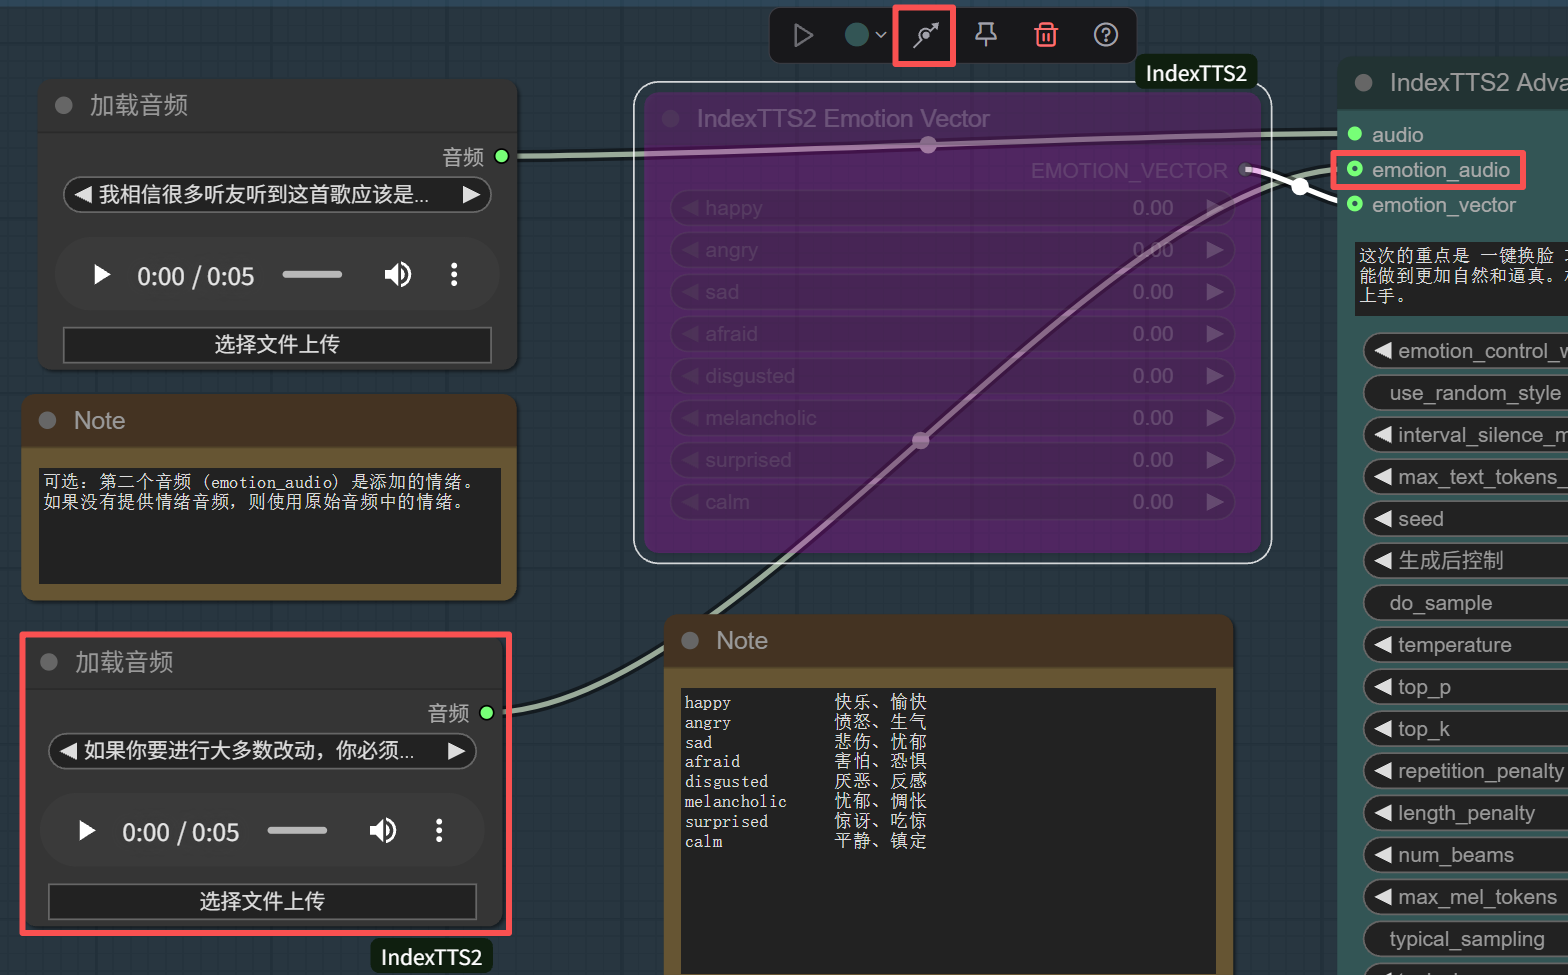
Task: Collapse the top audio loader node via dot
Action: point(64,106)
